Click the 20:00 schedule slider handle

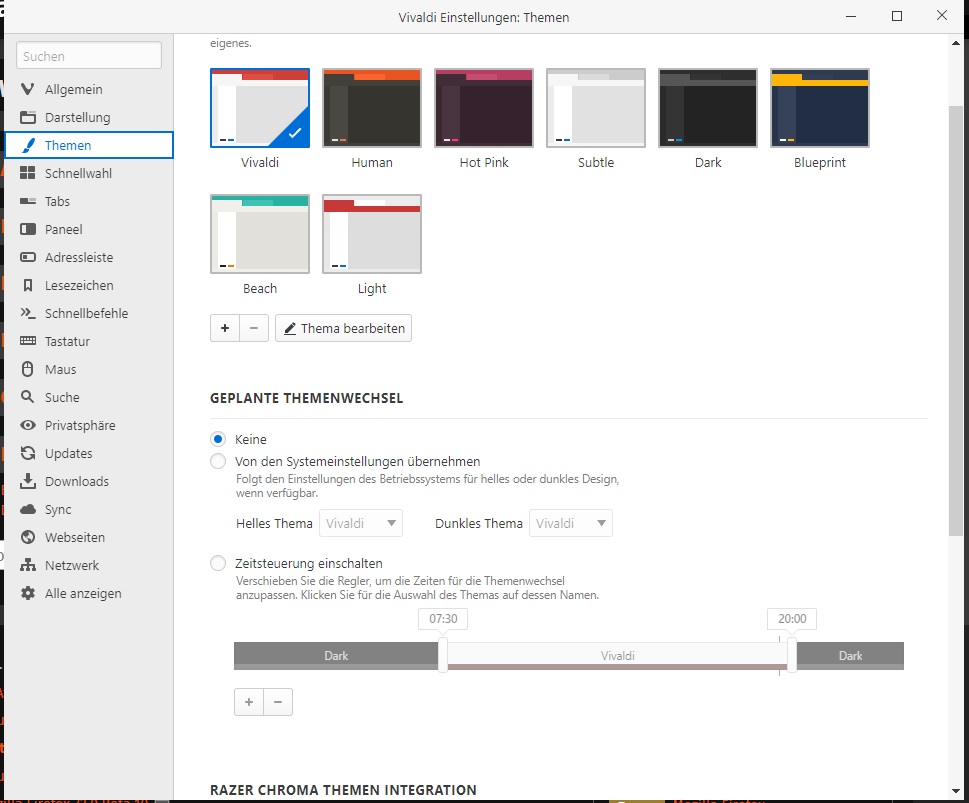tap(792, 655)
